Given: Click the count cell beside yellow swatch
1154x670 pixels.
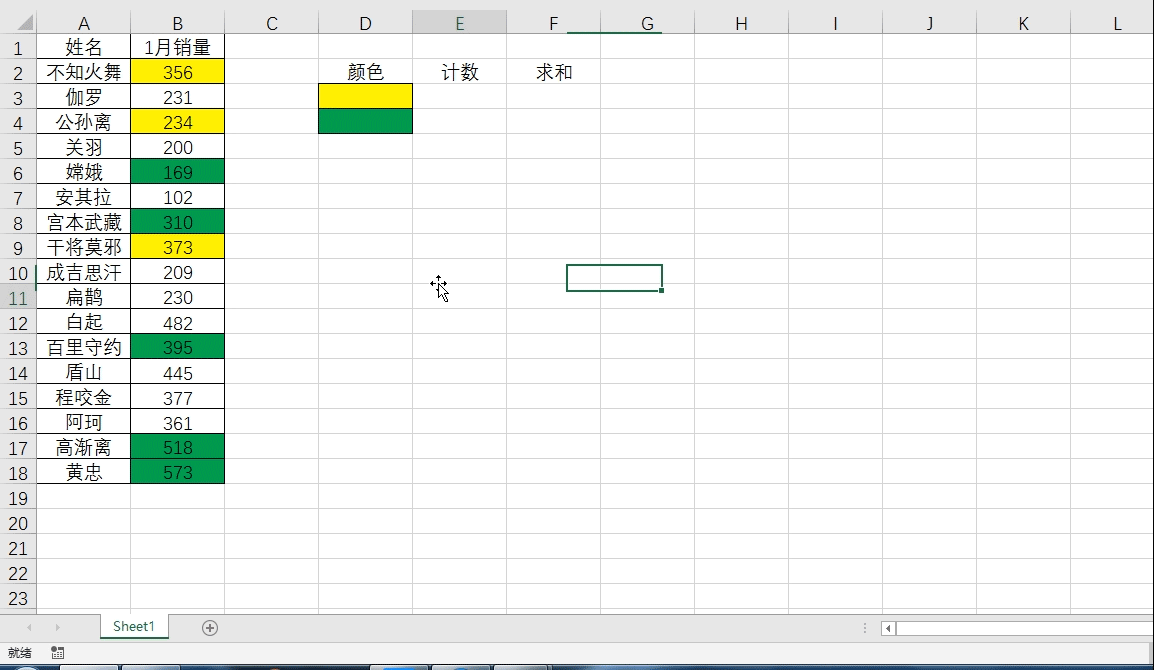Looking at the screenshot, I should click(x=459, y=96).
